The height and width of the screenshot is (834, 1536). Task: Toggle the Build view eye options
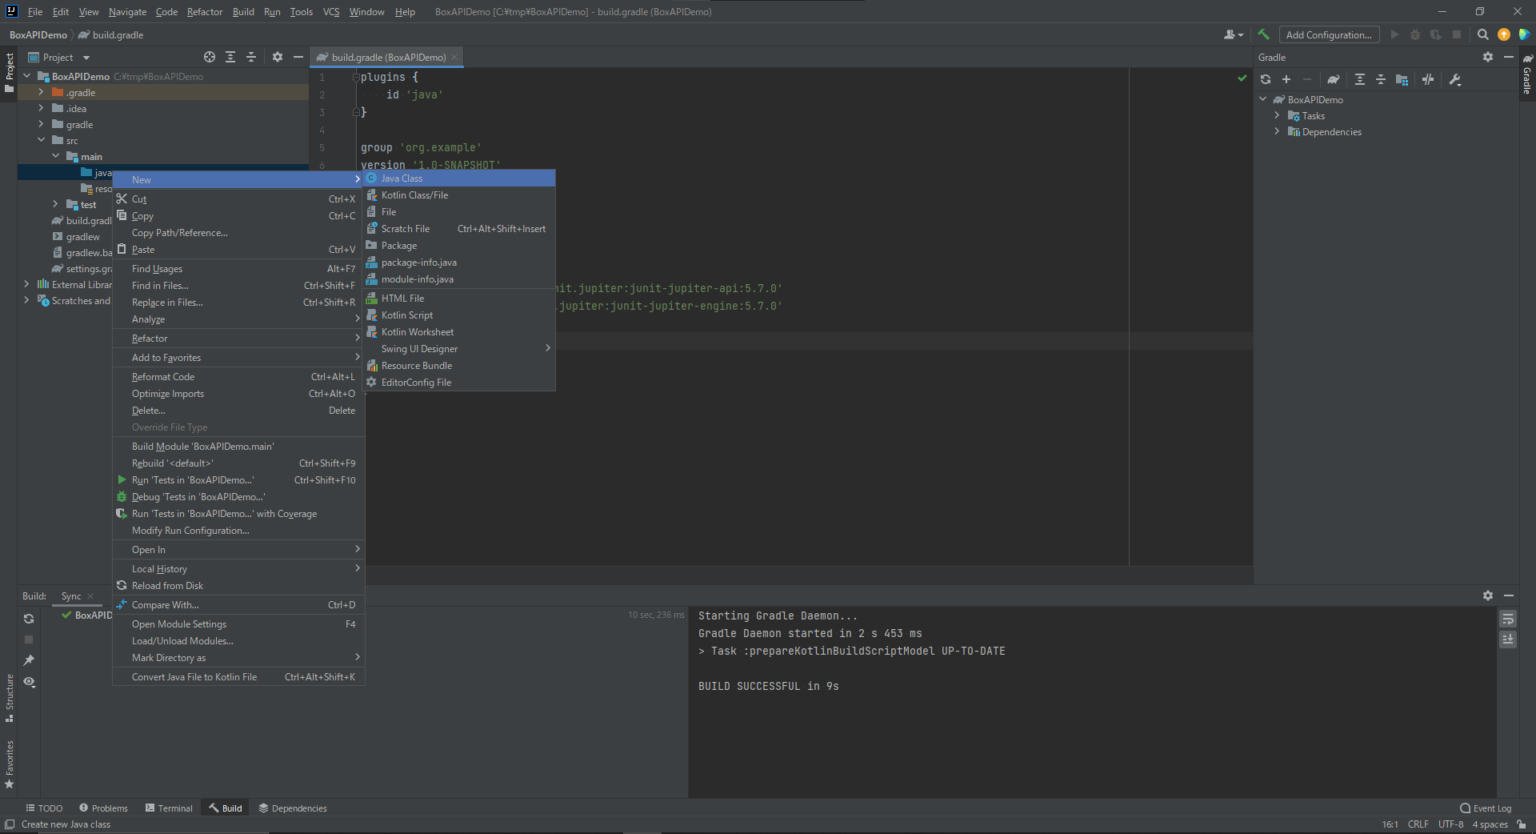29,682
